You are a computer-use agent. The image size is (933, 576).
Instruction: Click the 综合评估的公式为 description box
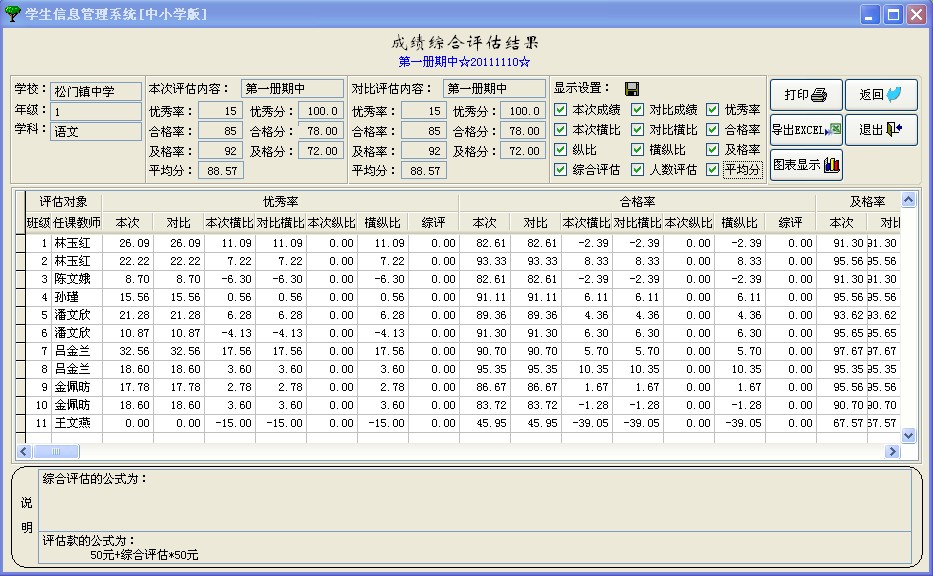[475, 500]
